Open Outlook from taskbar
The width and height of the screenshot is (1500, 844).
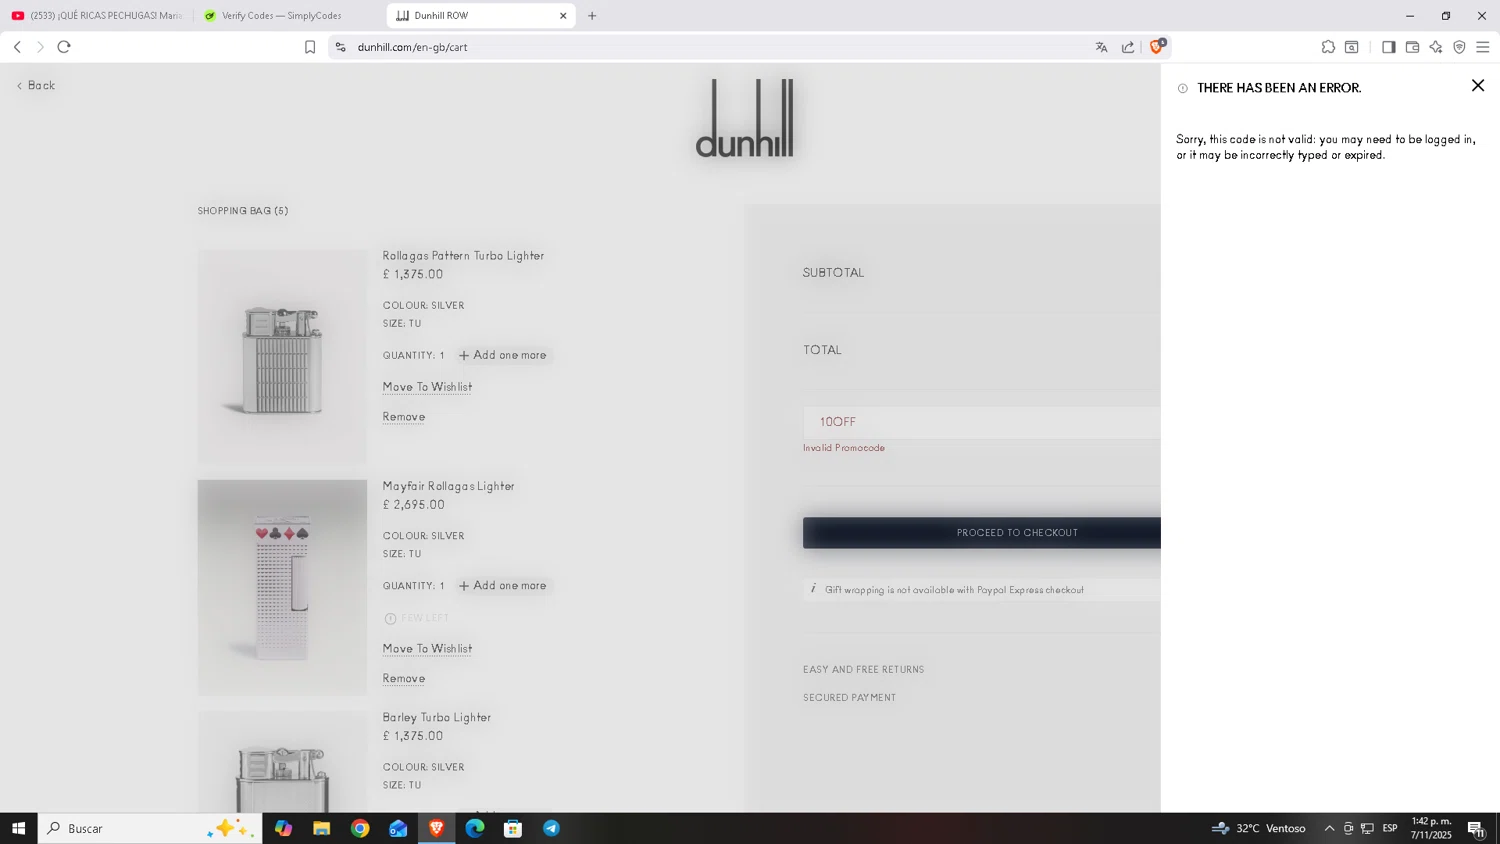(x=398, y=828)
